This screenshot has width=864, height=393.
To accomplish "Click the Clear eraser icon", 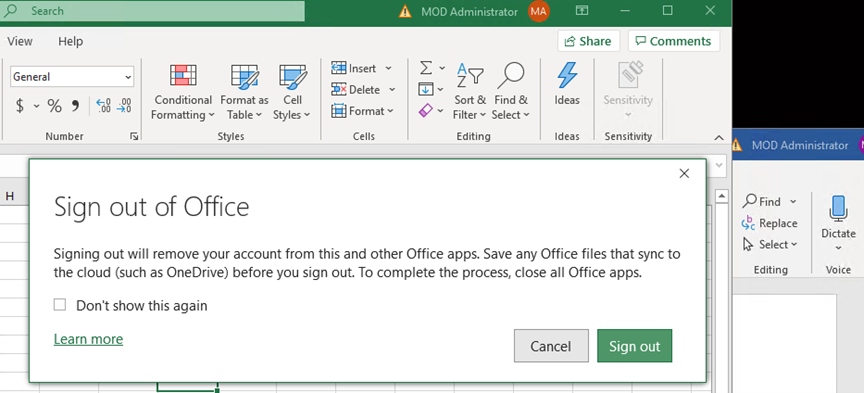I will pos(425,110).
